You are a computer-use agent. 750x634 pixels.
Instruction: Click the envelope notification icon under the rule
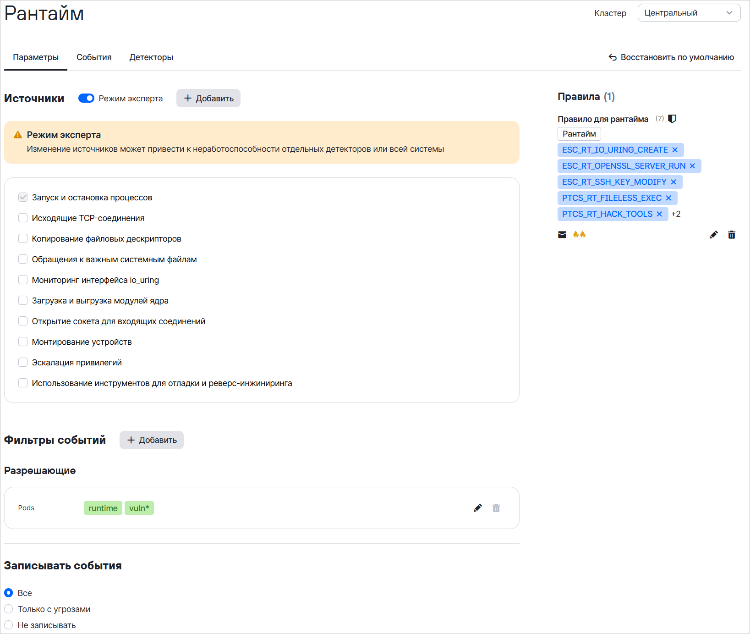[562, 234]
